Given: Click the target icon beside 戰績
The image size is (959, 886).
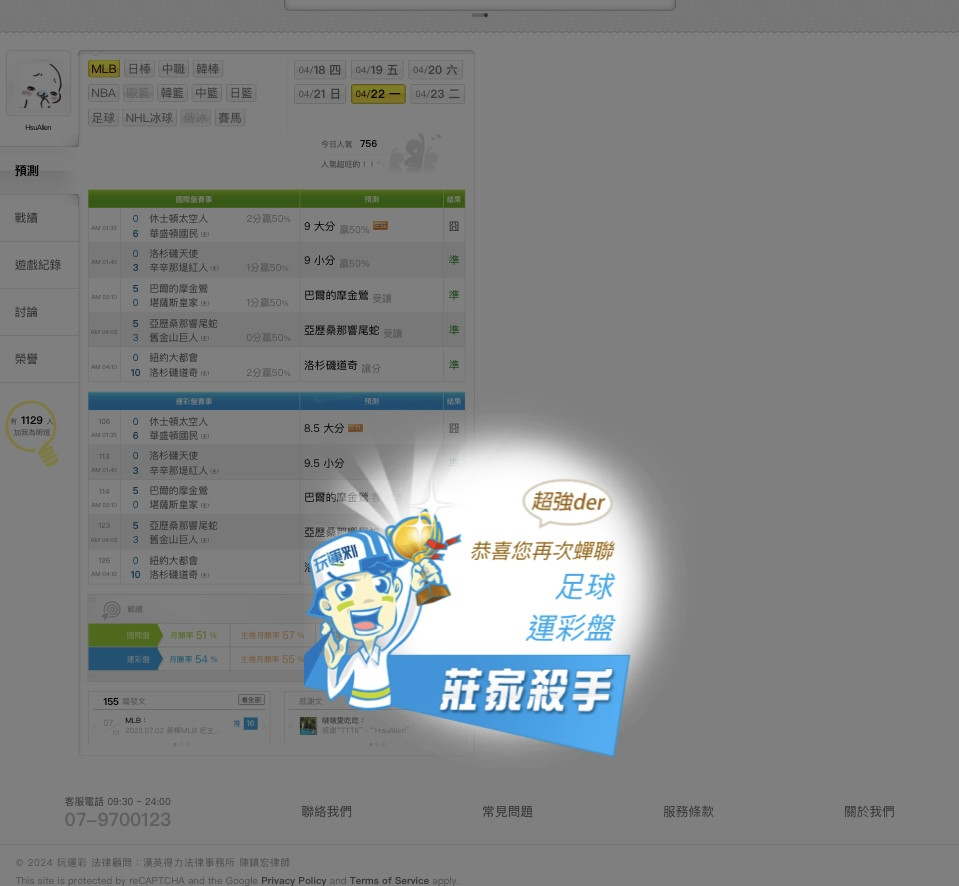Looking at the screenshot, I should tap(111, 610).
